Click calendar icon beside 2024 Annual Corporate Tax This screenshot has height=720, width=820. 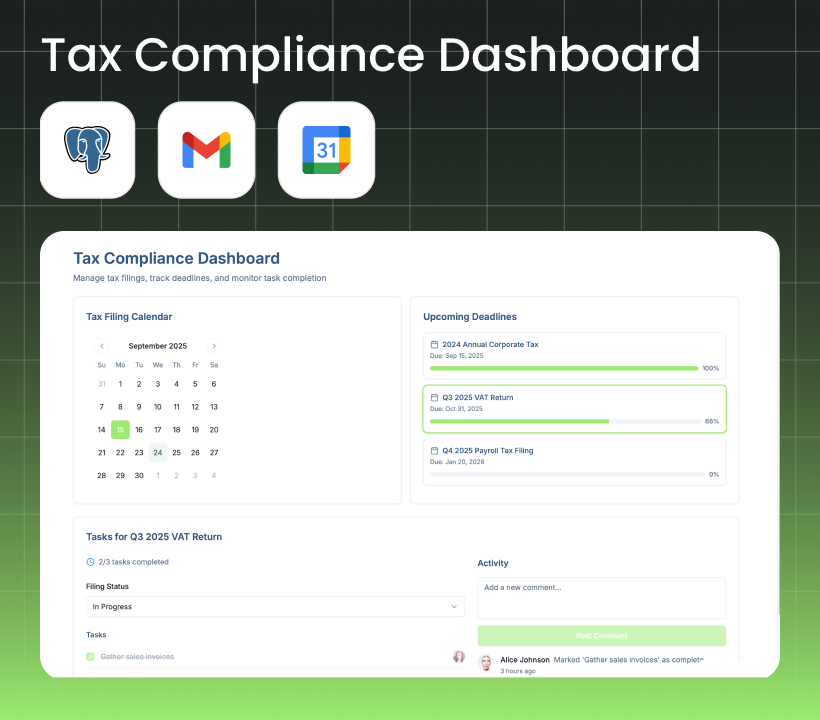coord(434,344)
